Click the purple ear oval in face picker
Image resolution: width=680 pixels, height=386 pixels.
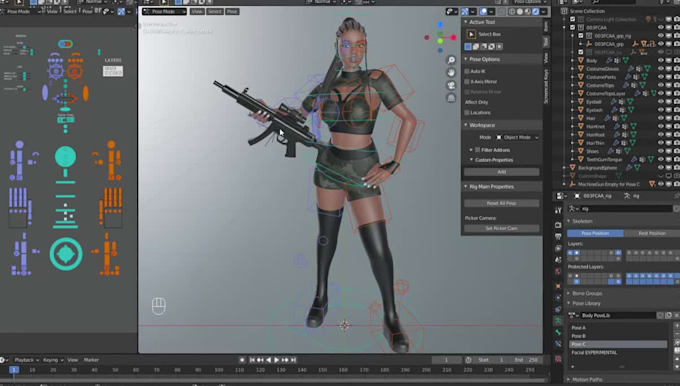[45, 93]
